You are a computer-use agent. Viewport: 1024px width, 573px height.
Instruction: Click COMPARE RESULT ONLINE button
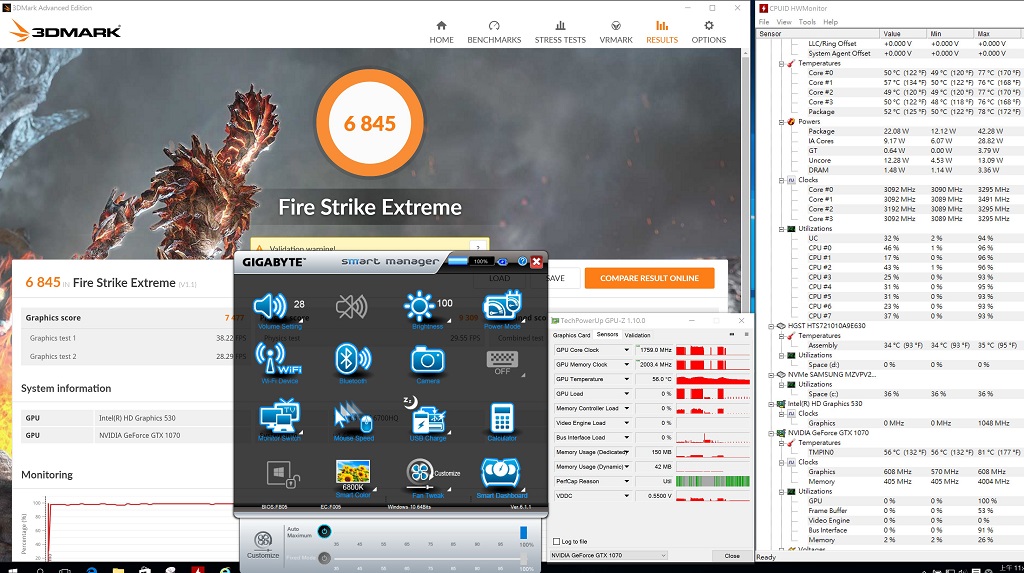pos(649,278)
